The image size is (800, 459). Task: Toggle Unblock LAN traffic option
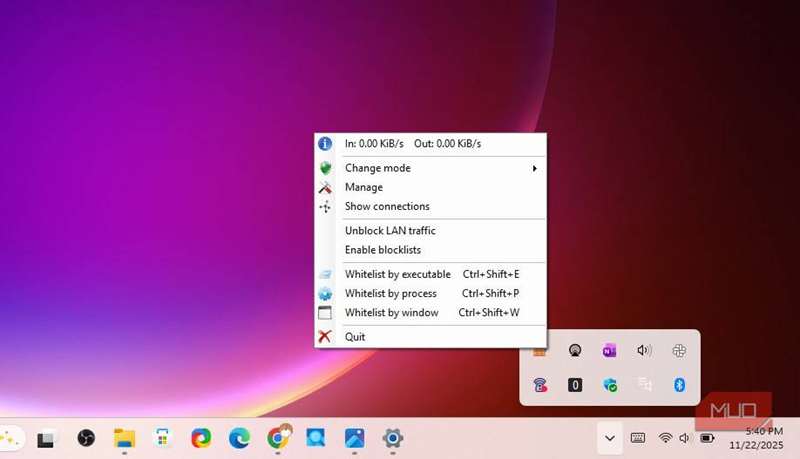[390, 231]
